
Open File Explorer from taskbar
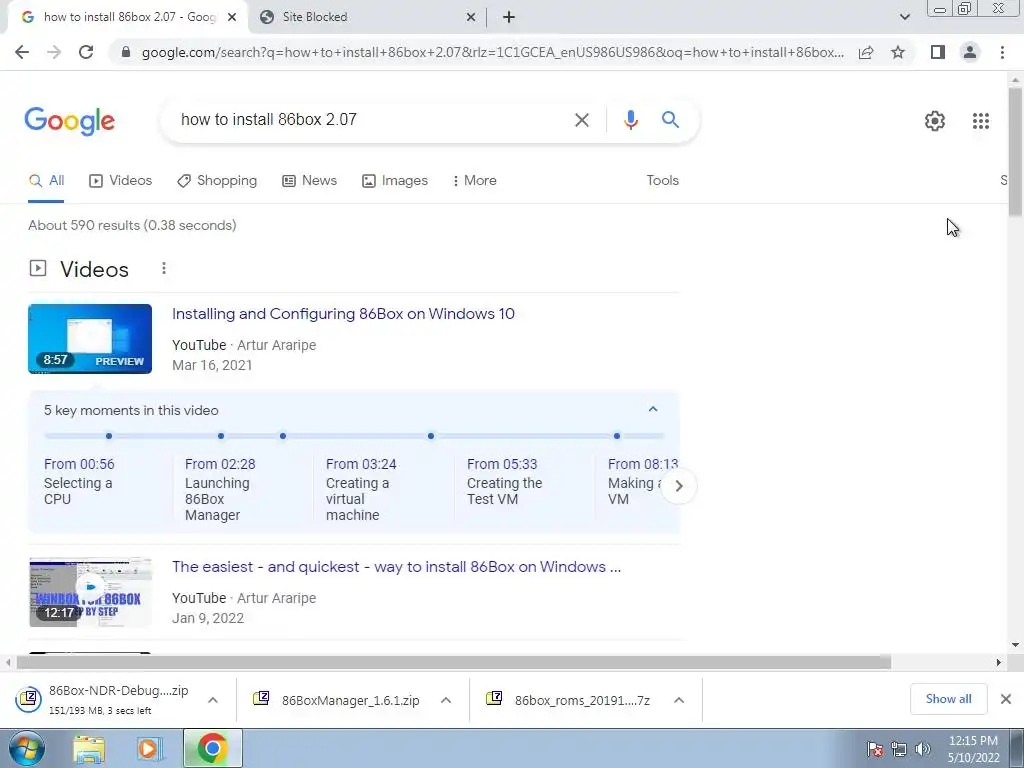89,749
